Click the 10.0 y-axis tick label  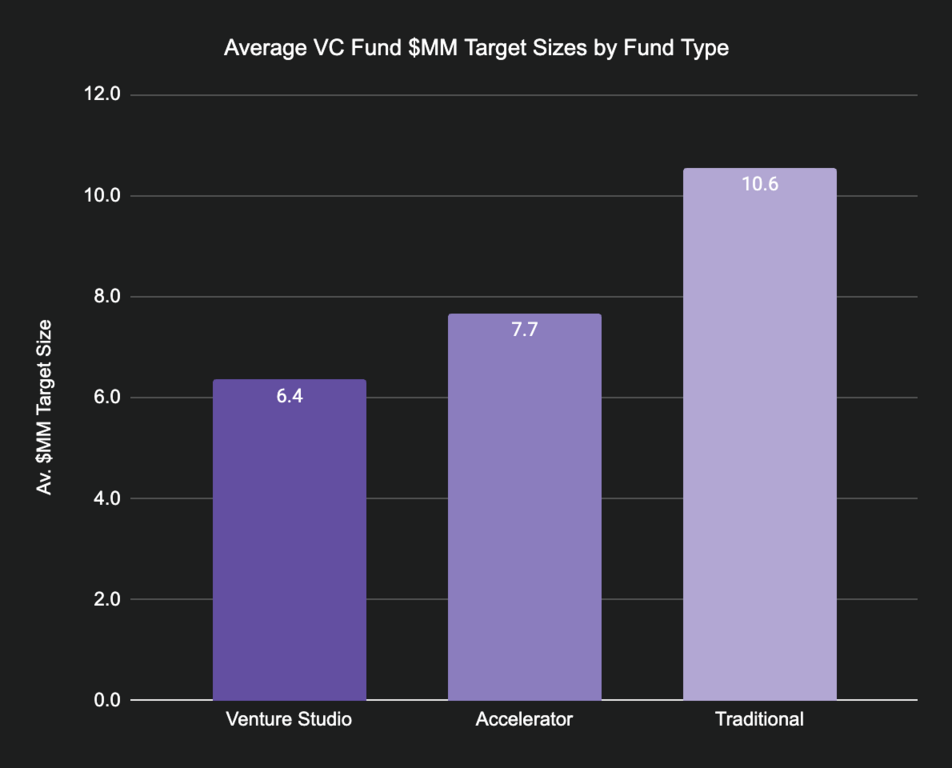pos(100,196)
